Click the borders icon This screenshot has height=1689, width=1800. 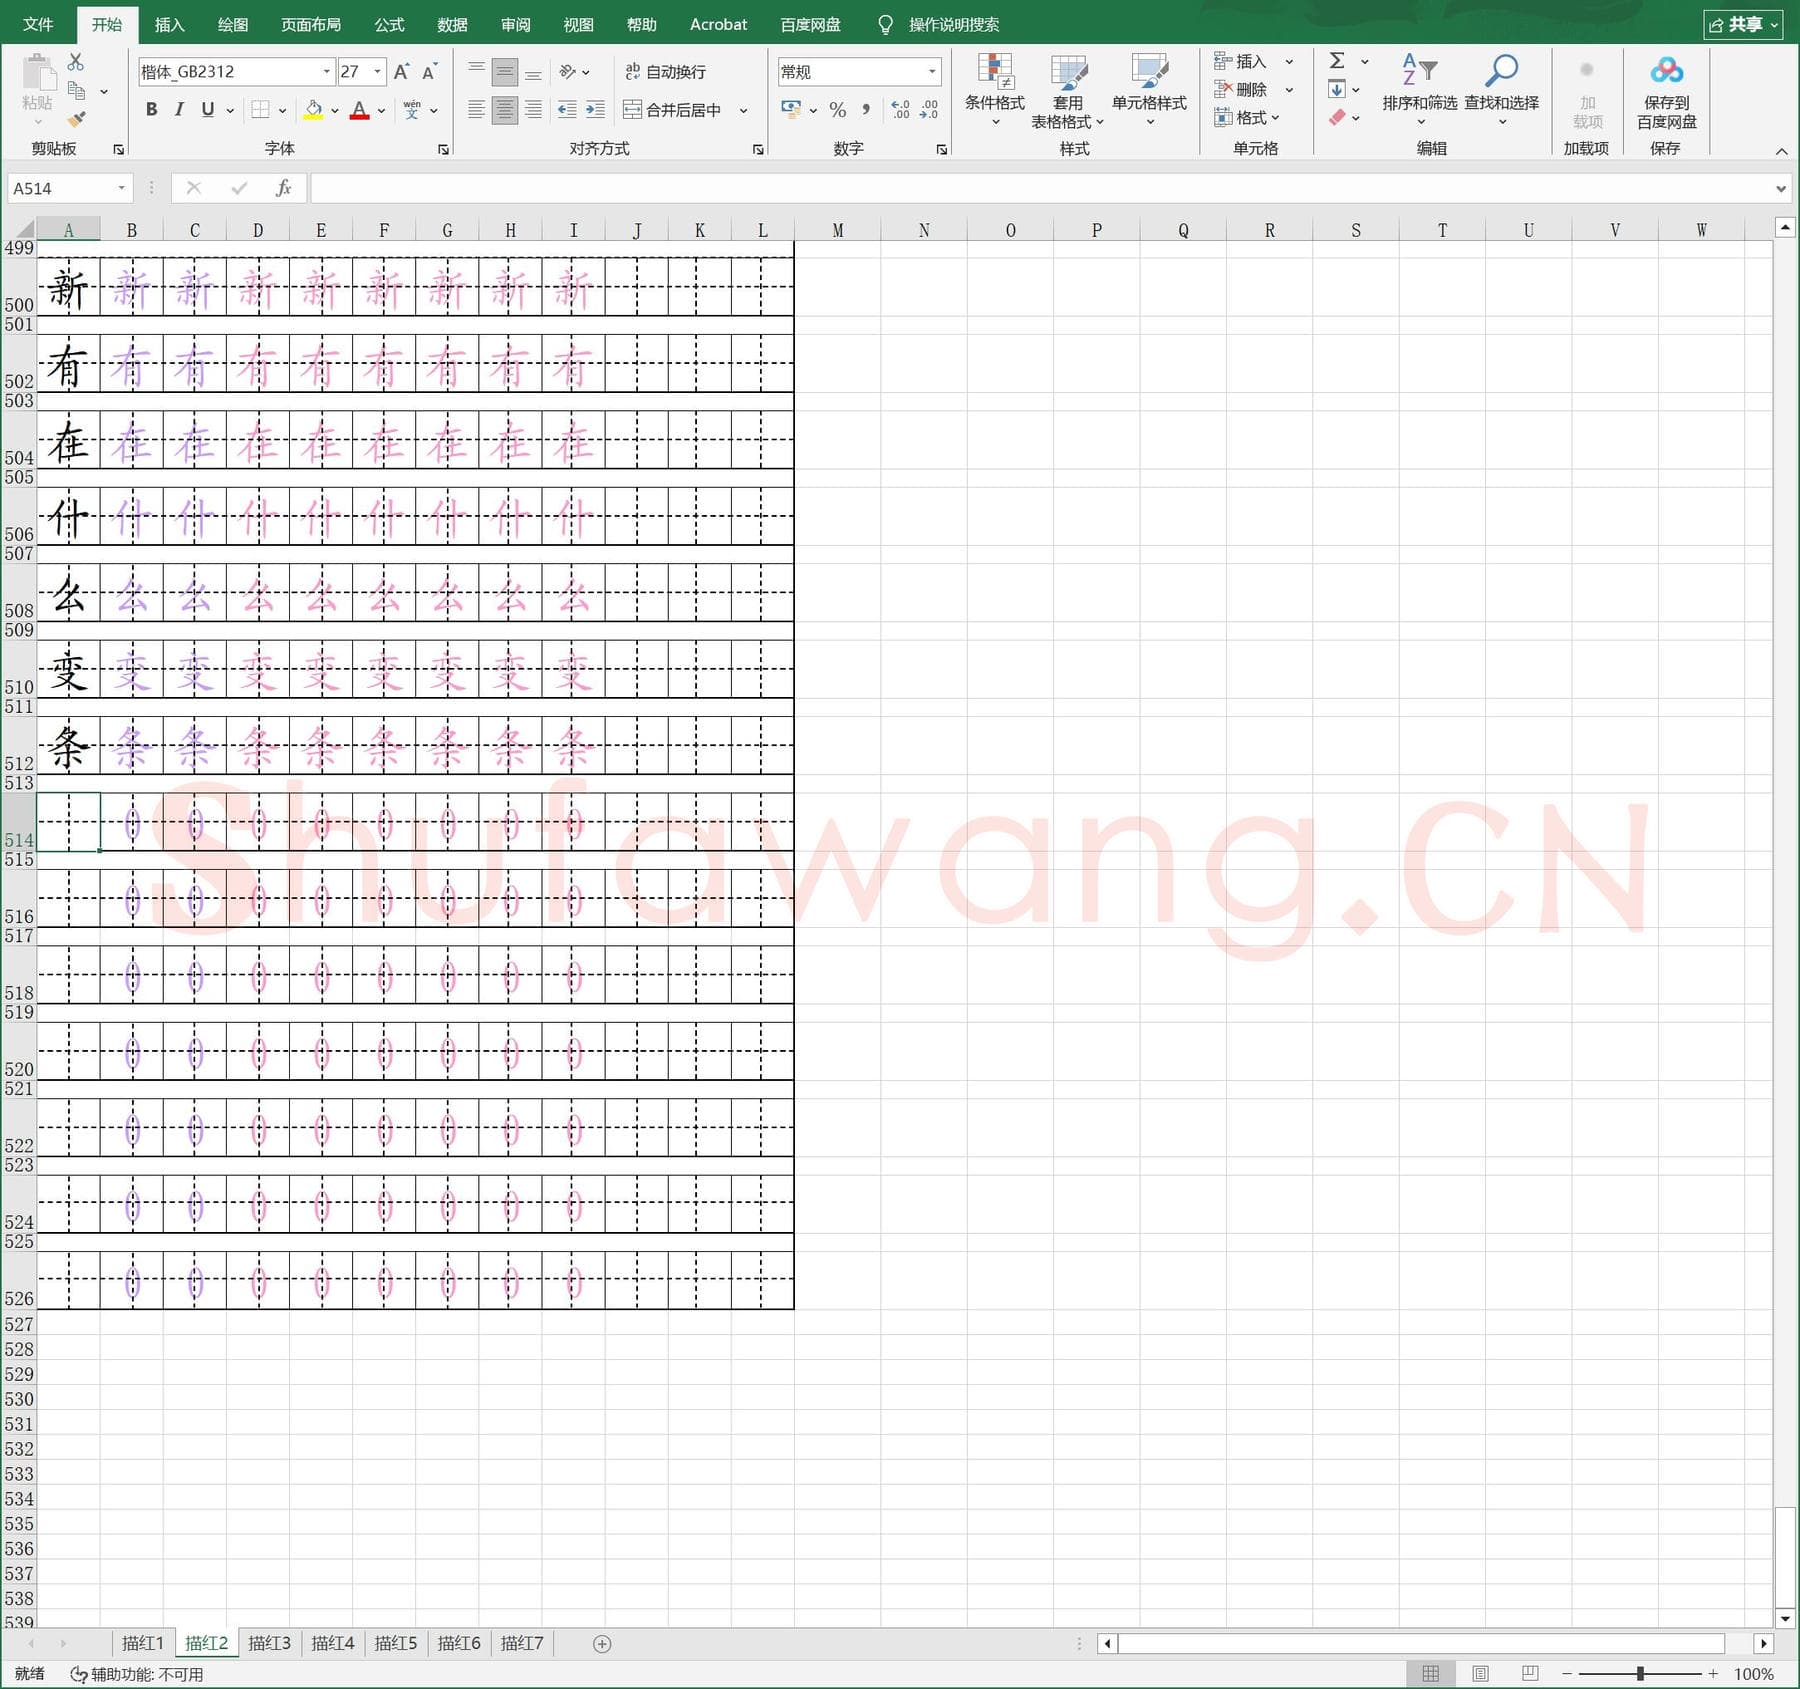click(x=260, y=109)
